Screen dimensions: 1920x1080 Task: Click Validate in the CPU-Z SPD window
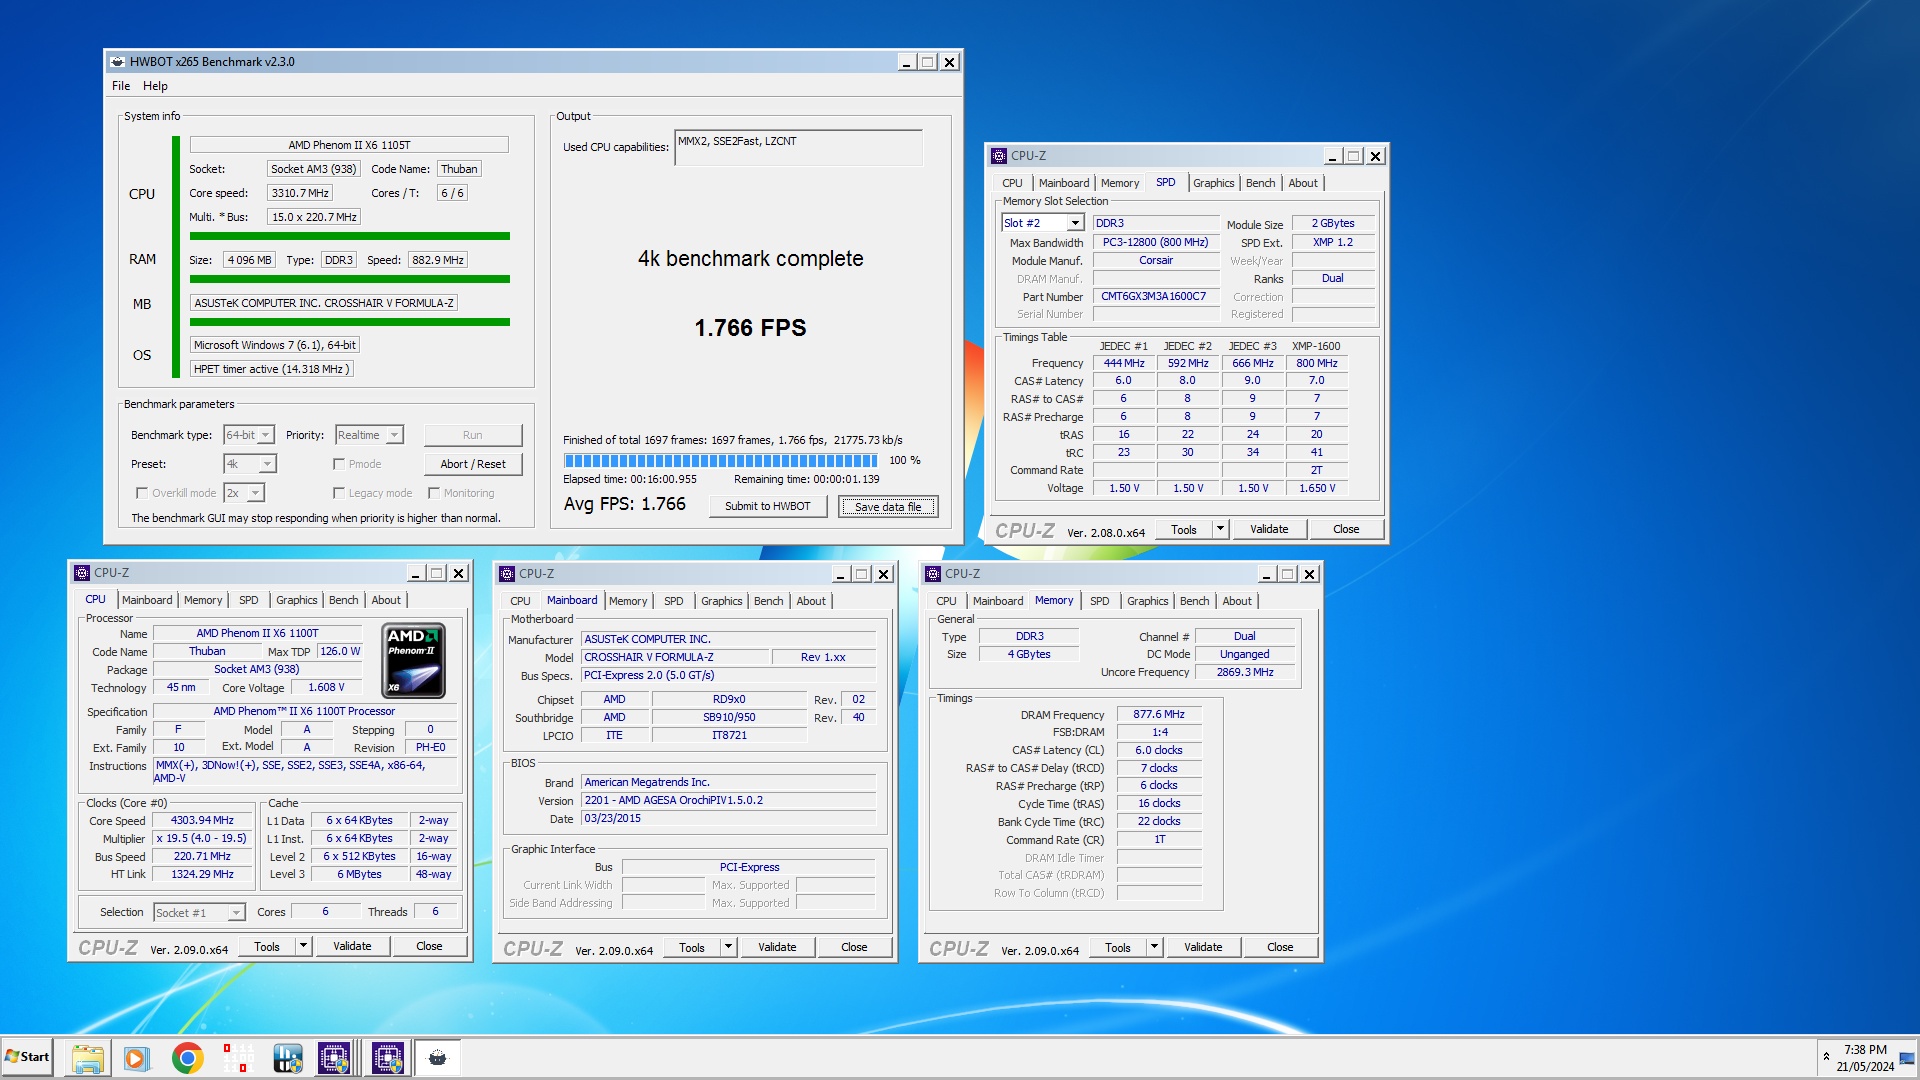[1269, 529]
